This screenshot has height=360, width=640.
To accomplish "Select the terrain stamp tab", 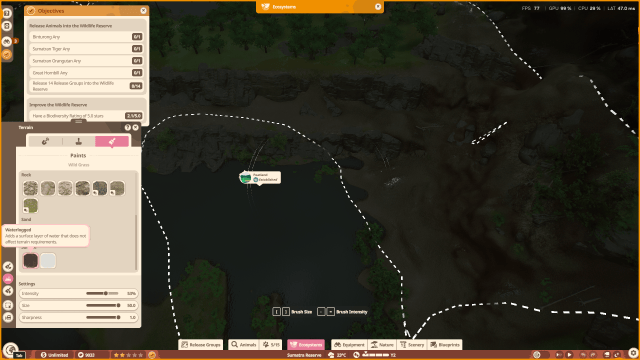I will [79, 141].
